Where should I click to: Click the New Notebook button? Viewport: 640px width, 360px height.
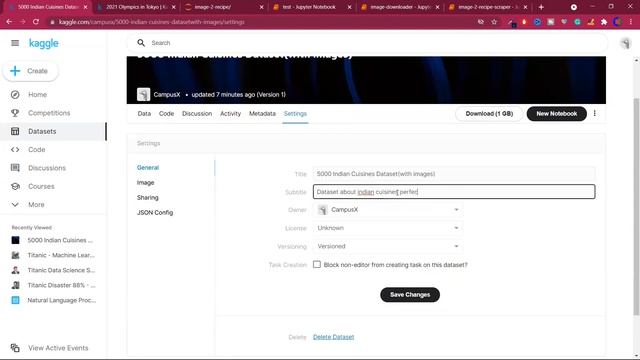557,114
